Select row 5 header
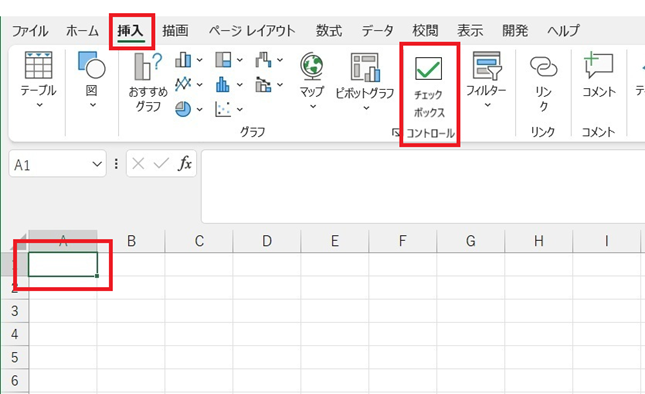This screenshot has height=394, width=645. (14, 357)
